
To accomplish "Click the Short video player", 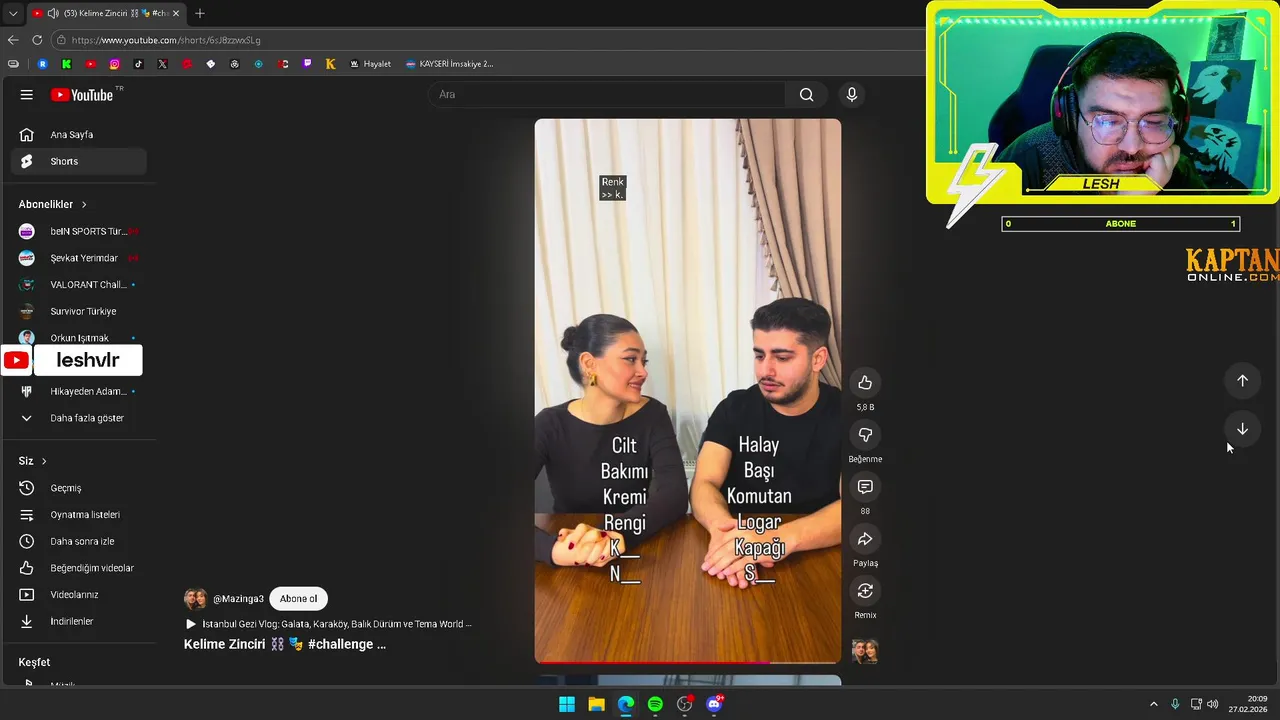I will click(688, 390).
